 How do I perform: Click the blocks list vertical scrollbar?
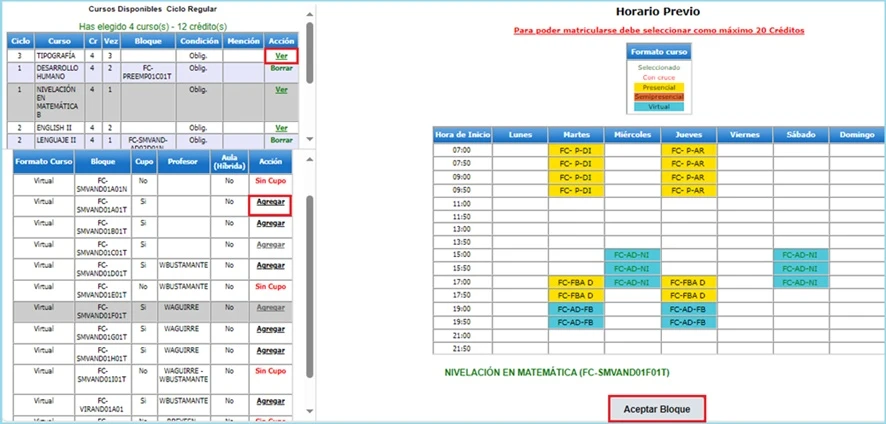tap(309, 250)
